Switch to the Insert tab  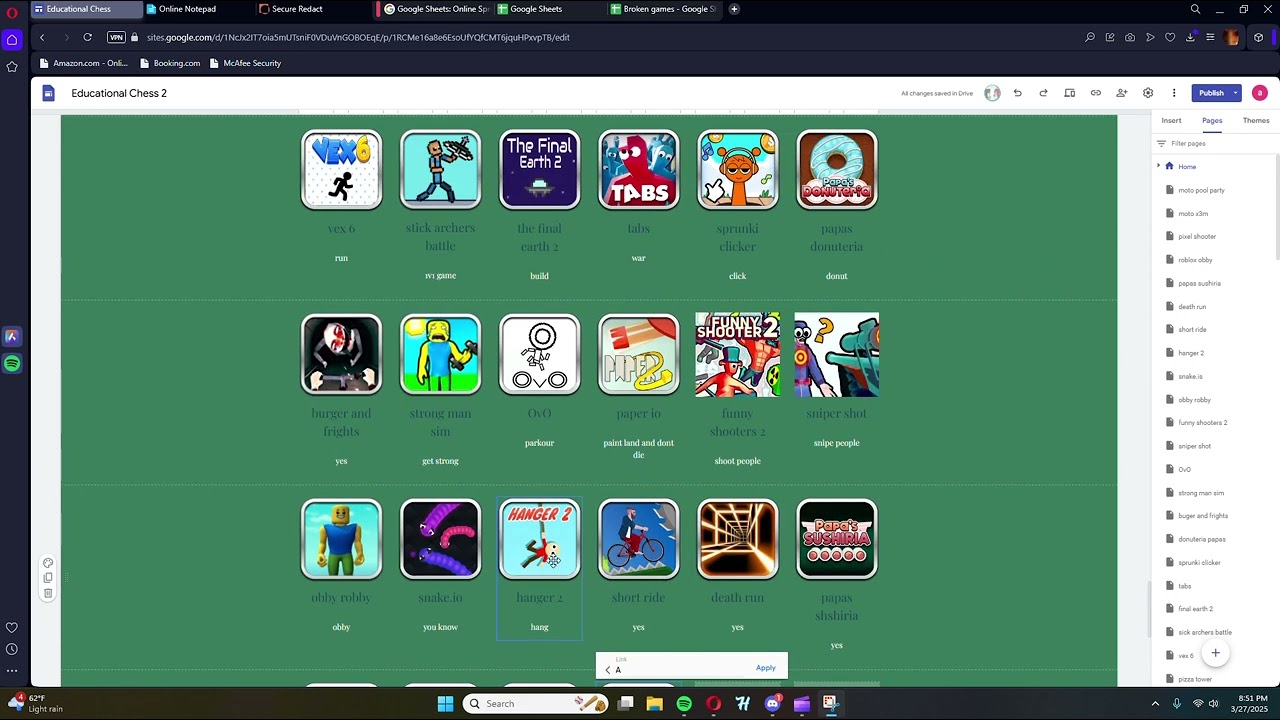[x=1171, y=121]
